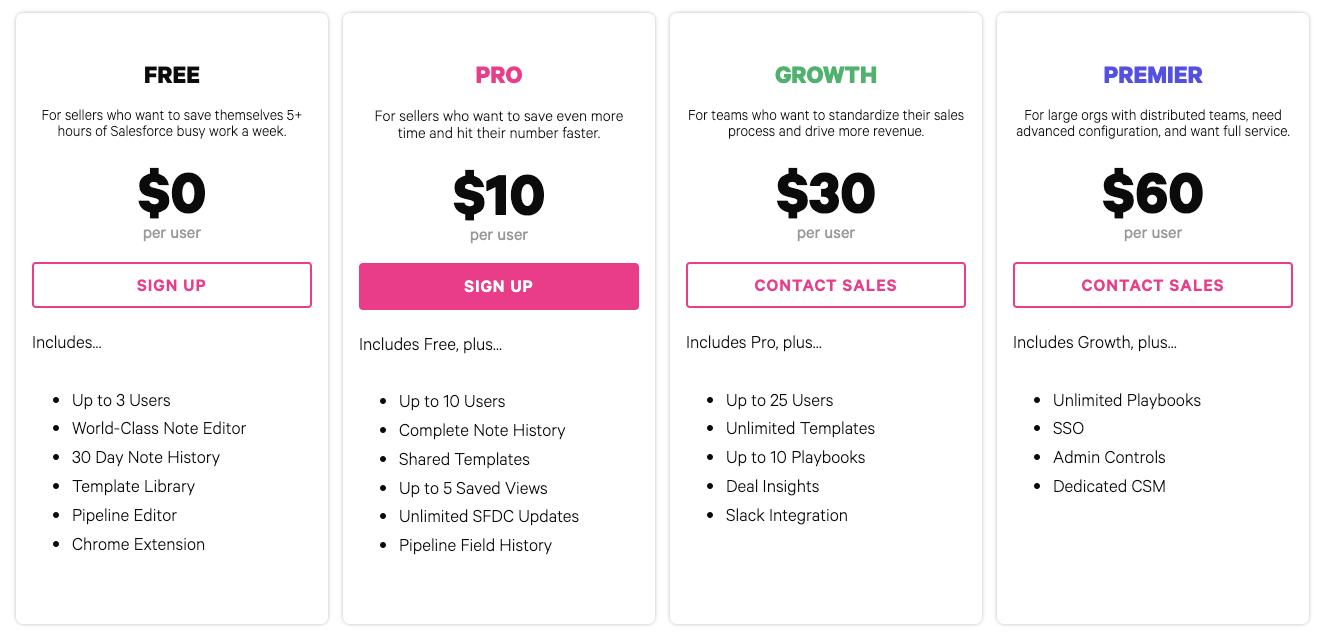Click the Deal Insights feature
This screenshot has width=1322, height=637.
point(772,486)
